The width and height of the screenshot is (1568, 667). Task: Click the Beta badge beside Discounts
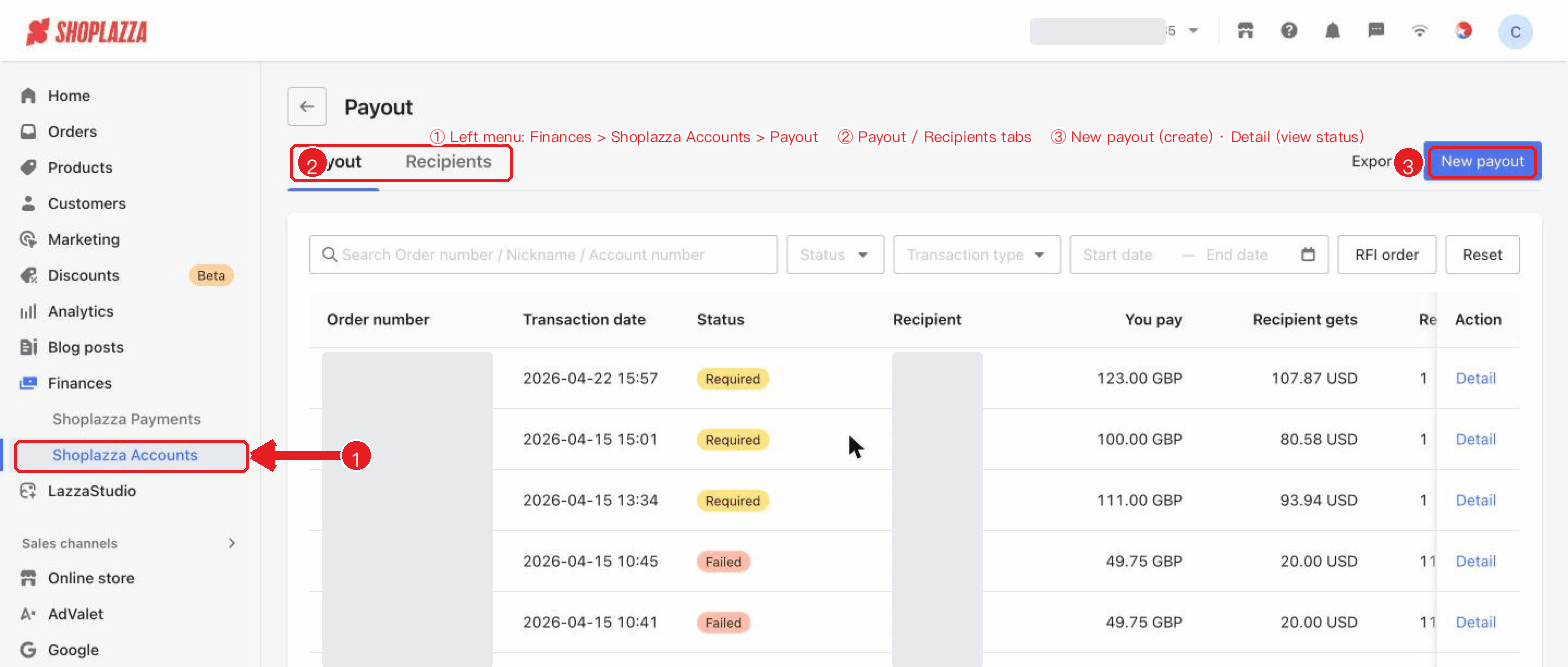(x=211, y=276)
